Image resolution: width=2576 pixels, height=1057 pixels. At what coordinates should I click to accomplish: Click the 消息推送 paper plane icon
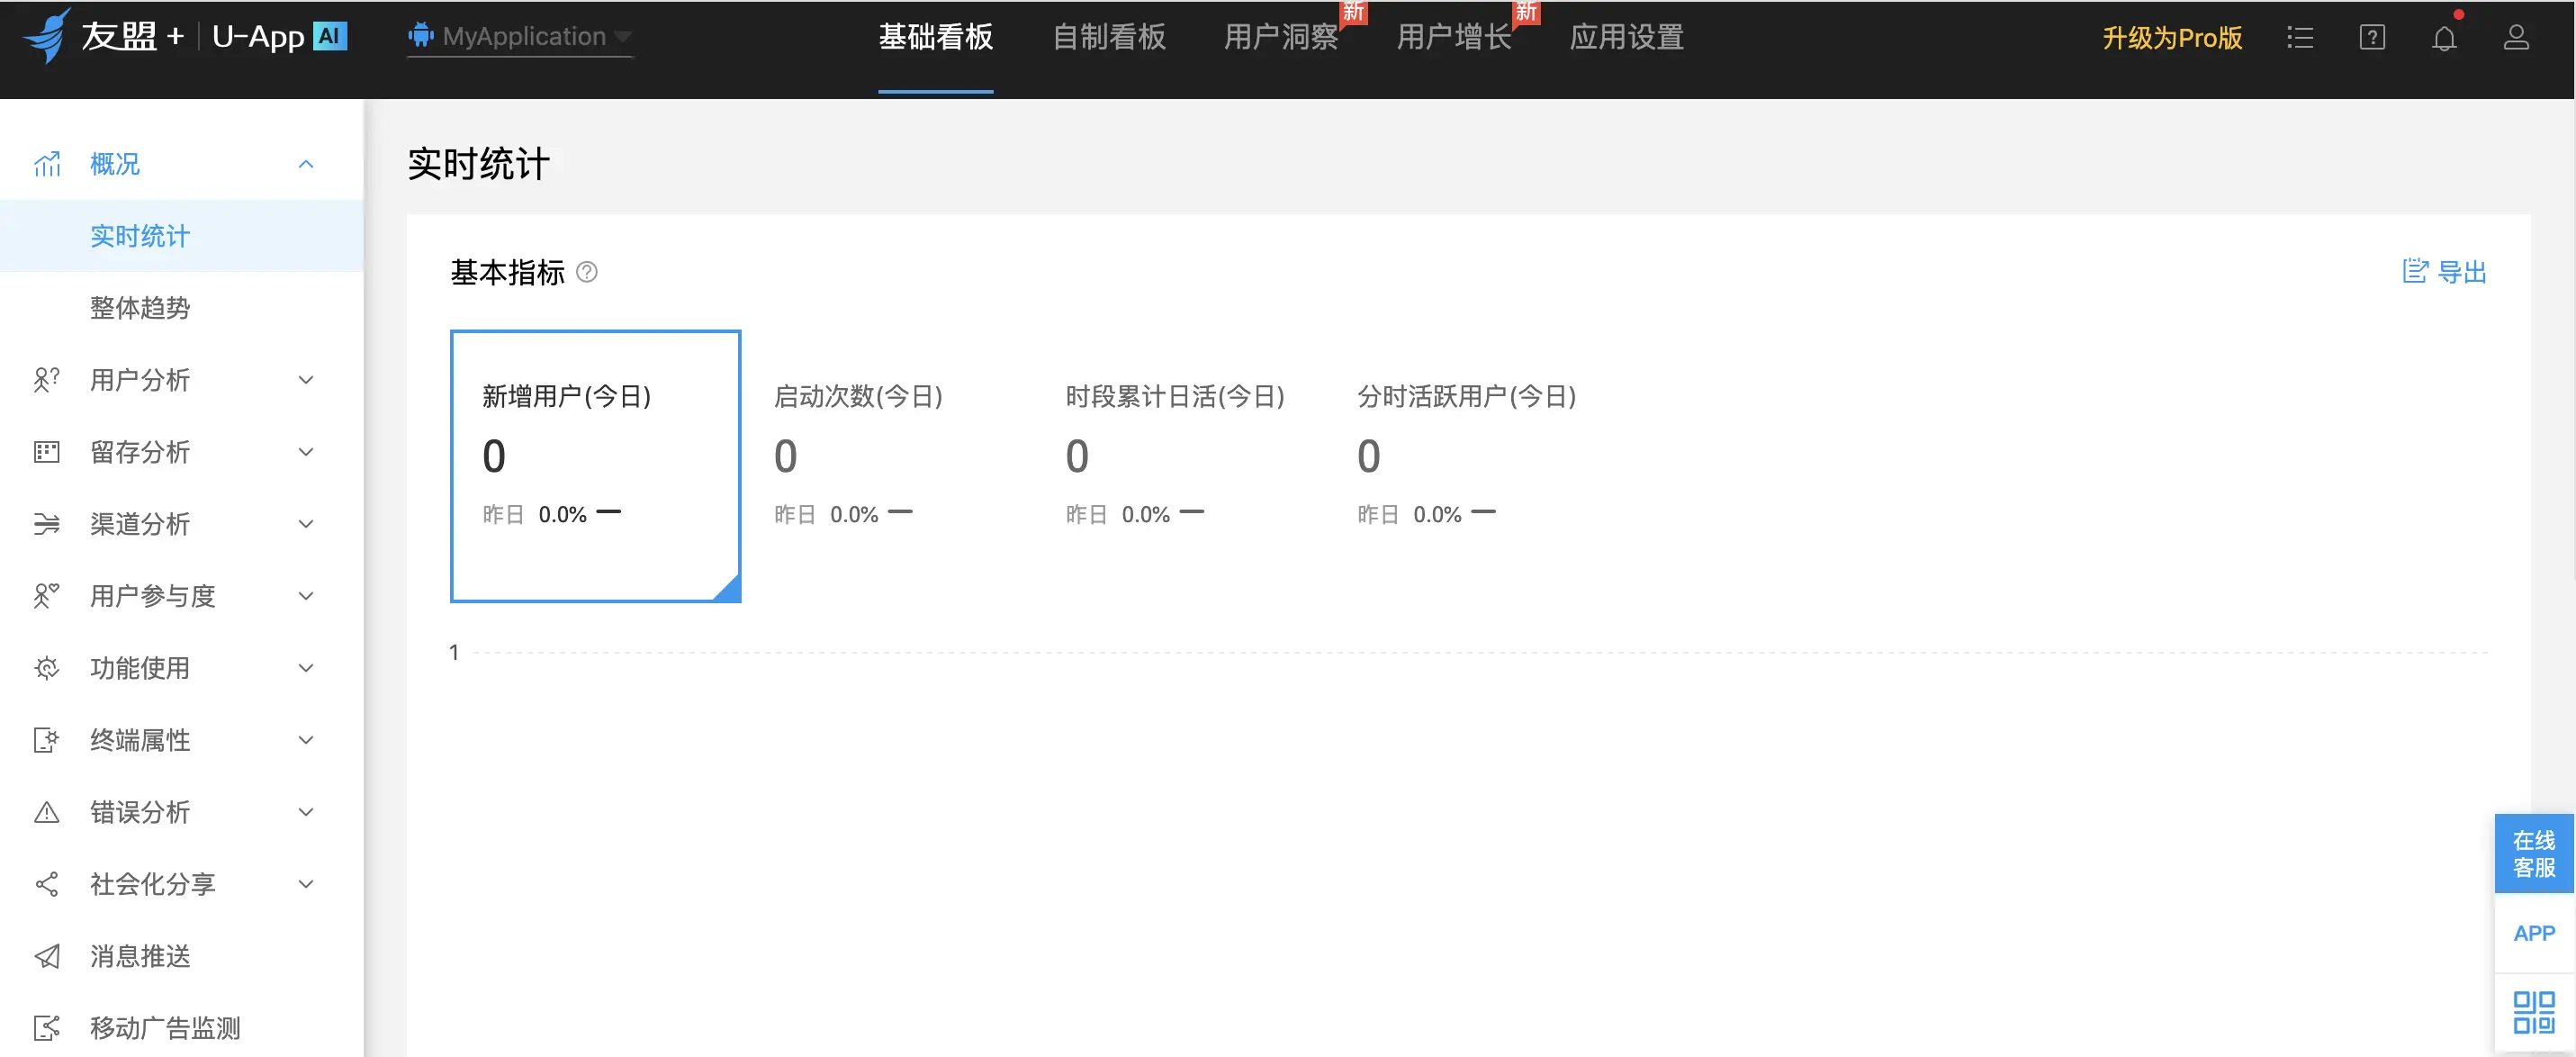coord(47,956)
